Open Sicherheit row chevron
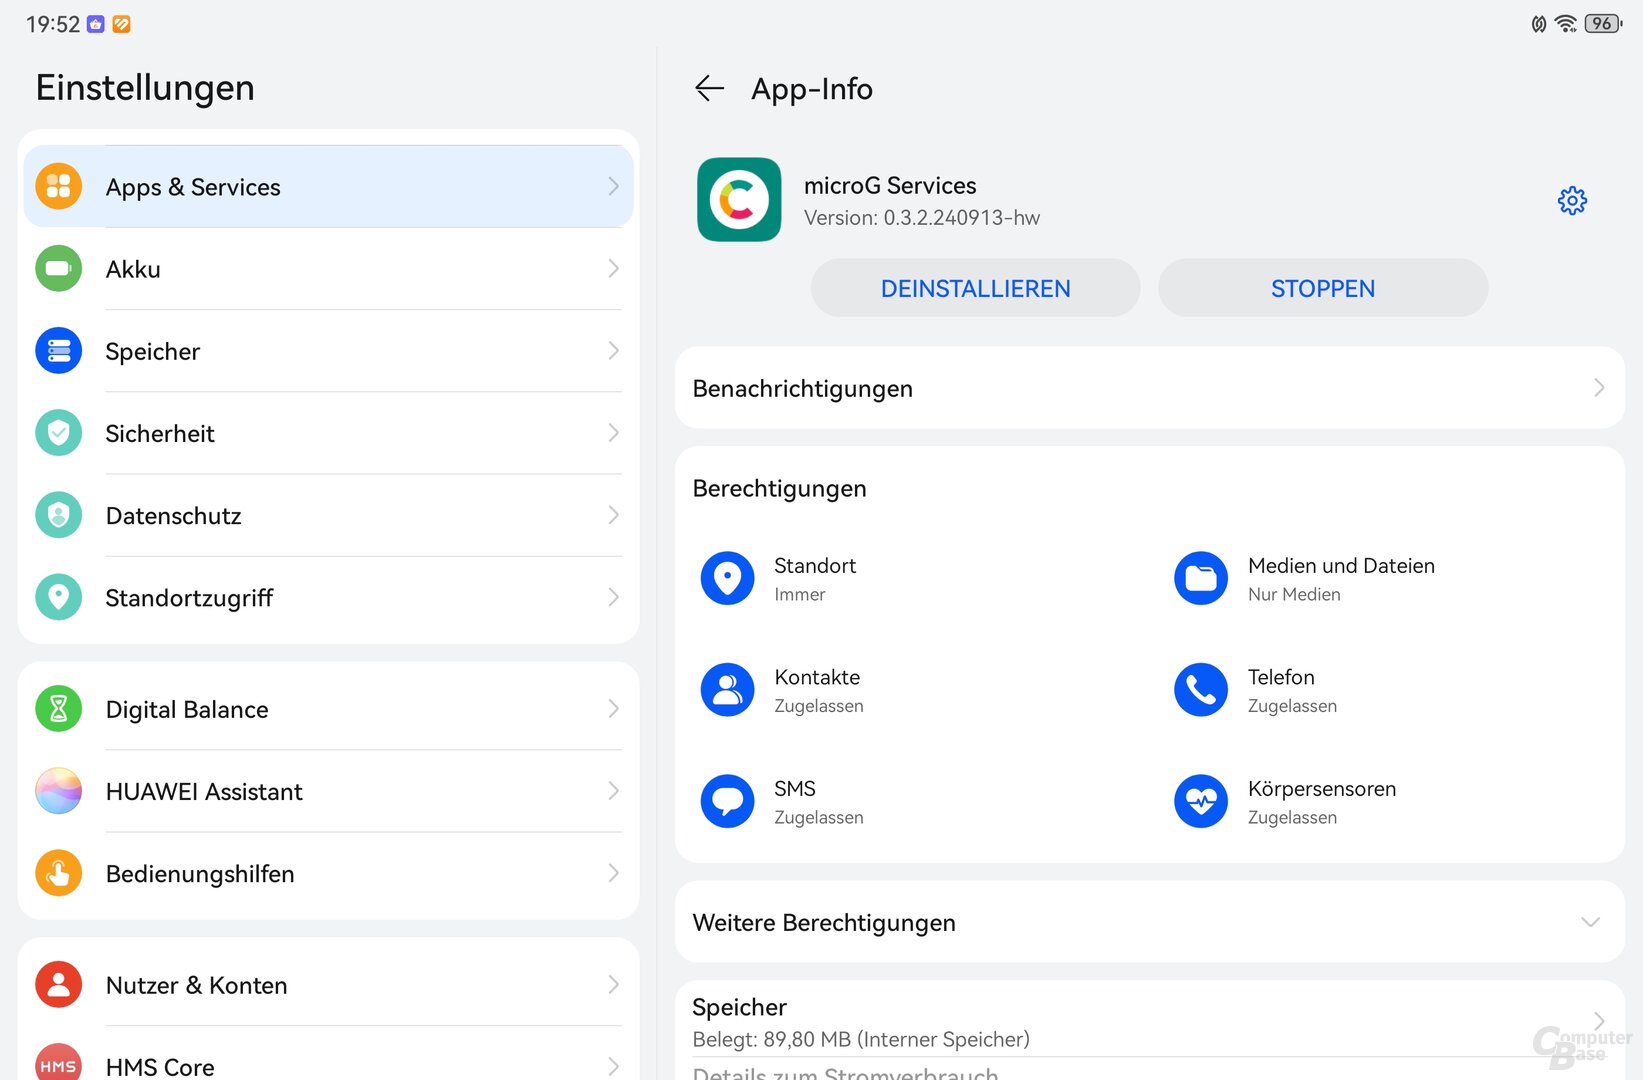The height and width of the screenshot is (1080, 1643). pyautogui.click(x=613, y=432)
